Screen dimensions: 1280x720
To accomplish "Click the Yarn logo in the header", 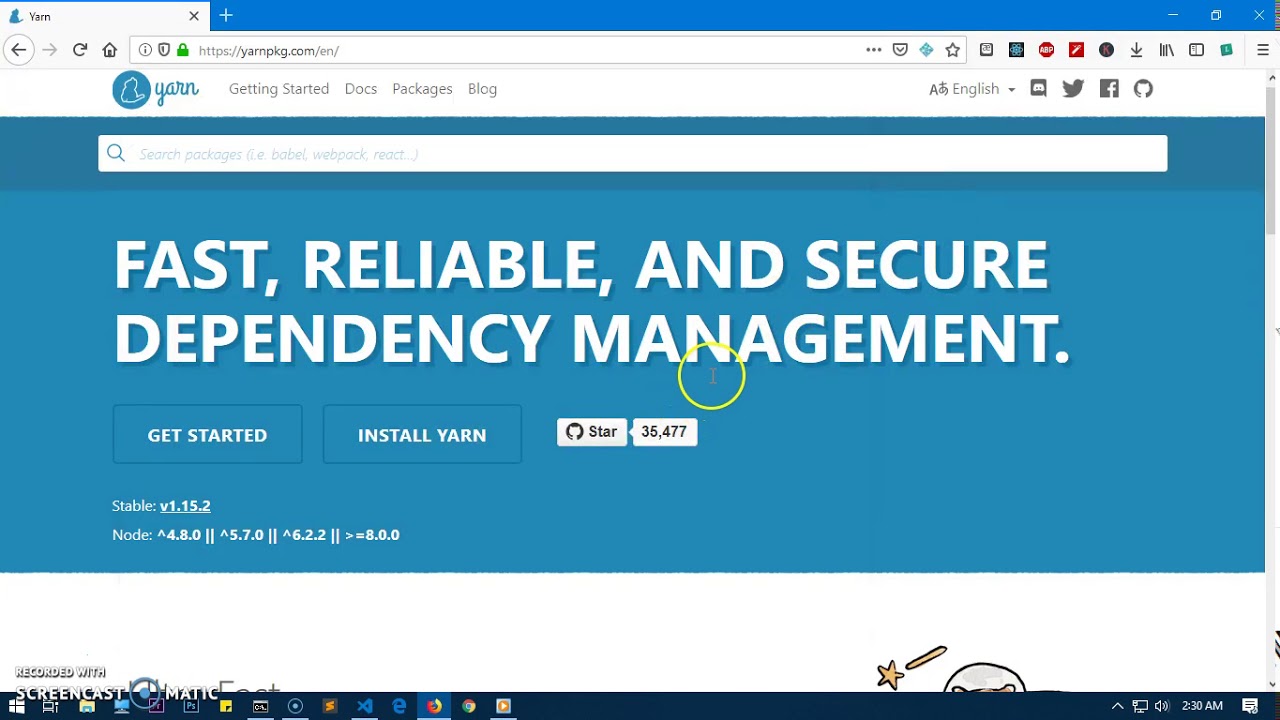I will coord(155,90).
